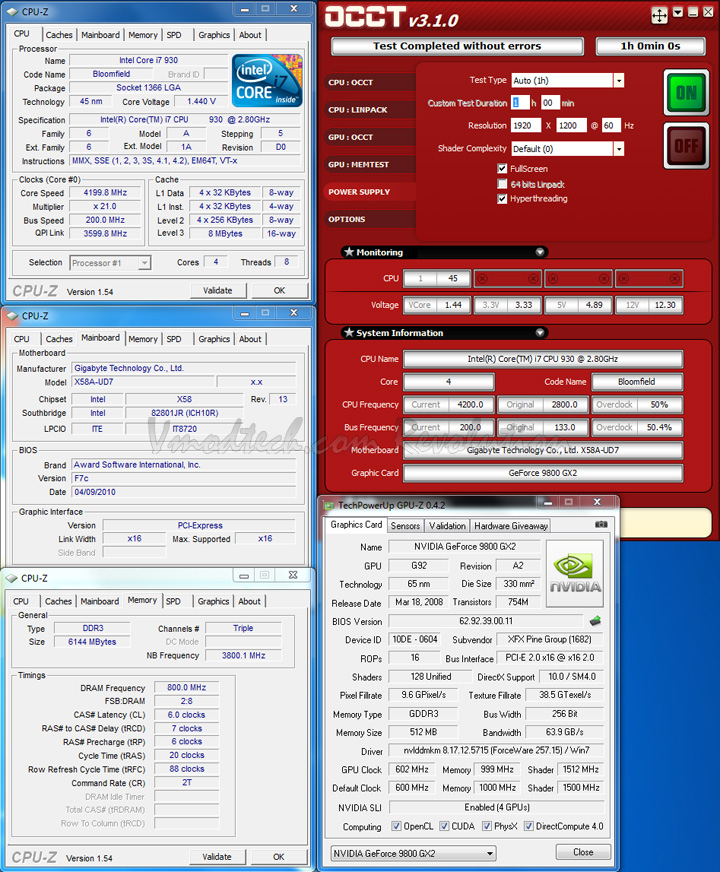Click the red OFF button in OCCT
This screenshot has height=872, width=720.
[x=686, y=145]
